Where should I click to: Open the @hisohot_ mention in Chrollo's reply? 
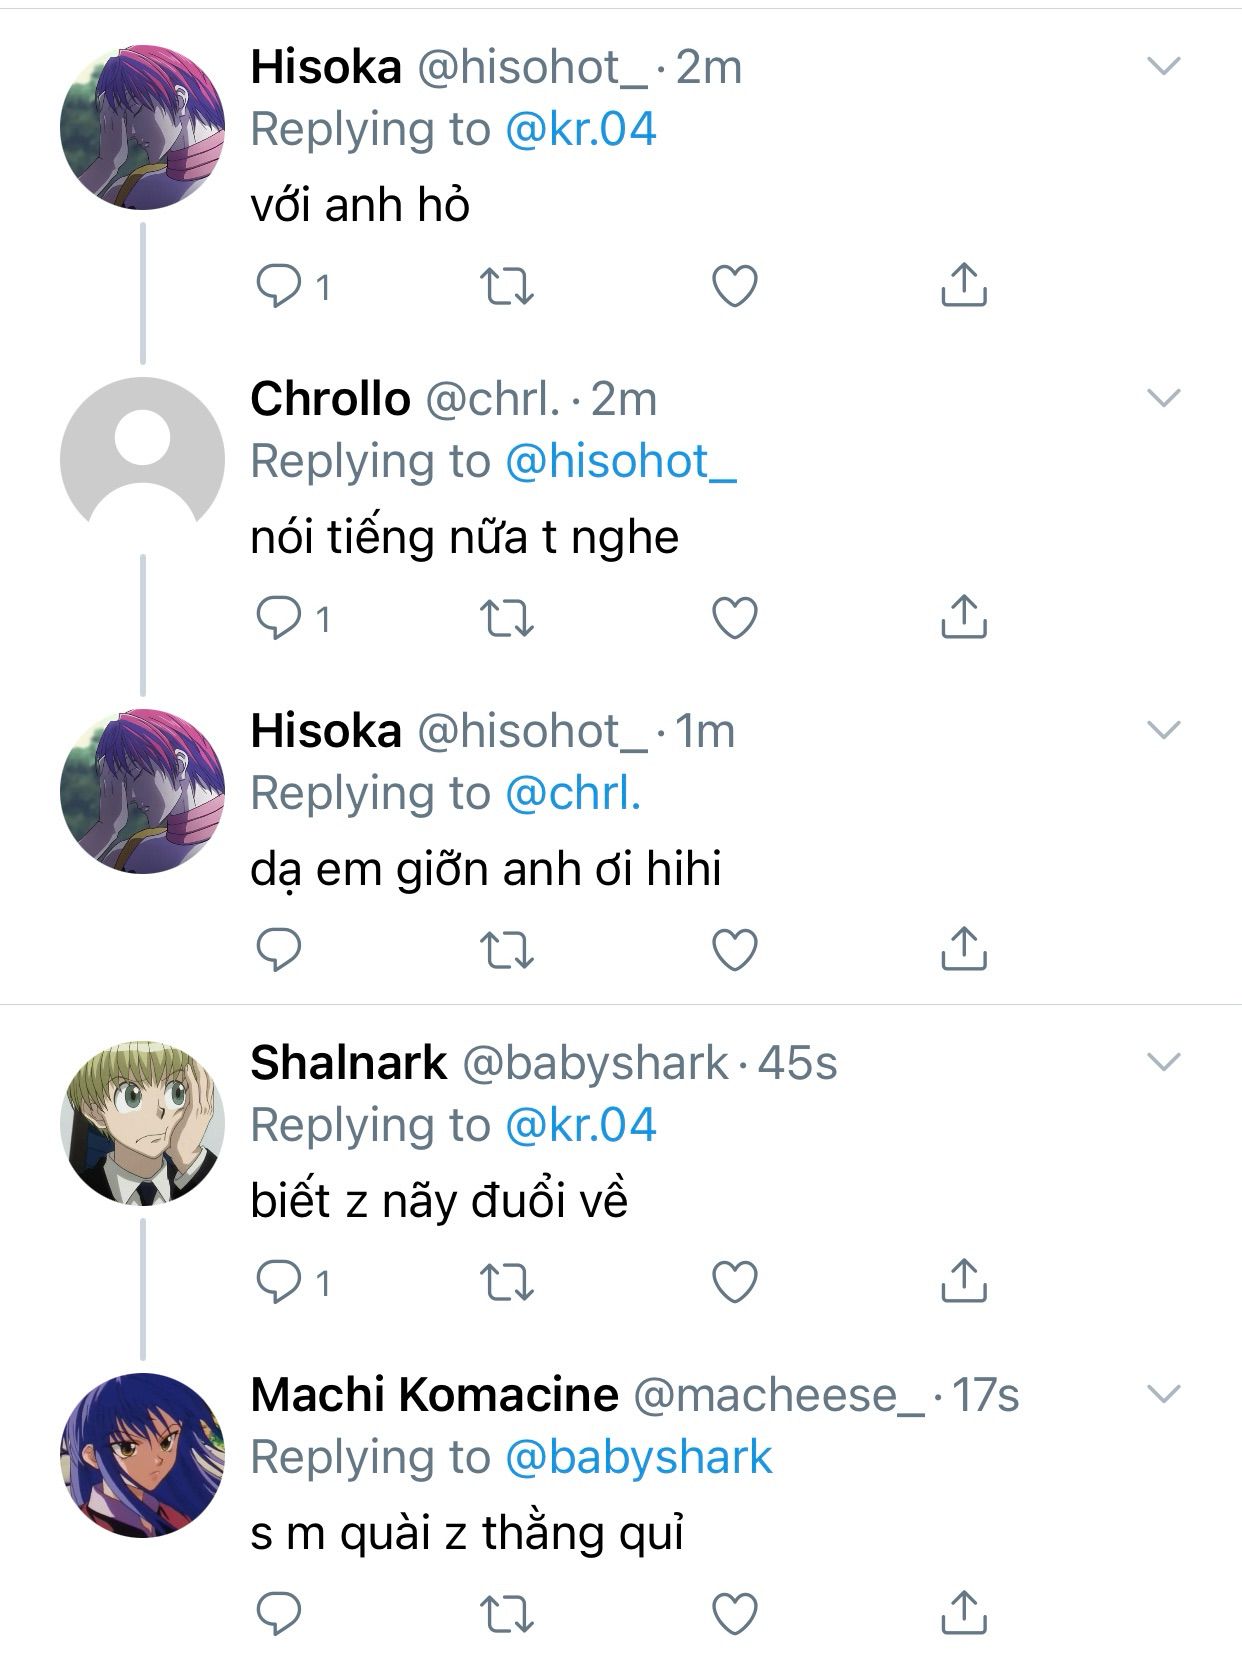(x=620, y=462)
